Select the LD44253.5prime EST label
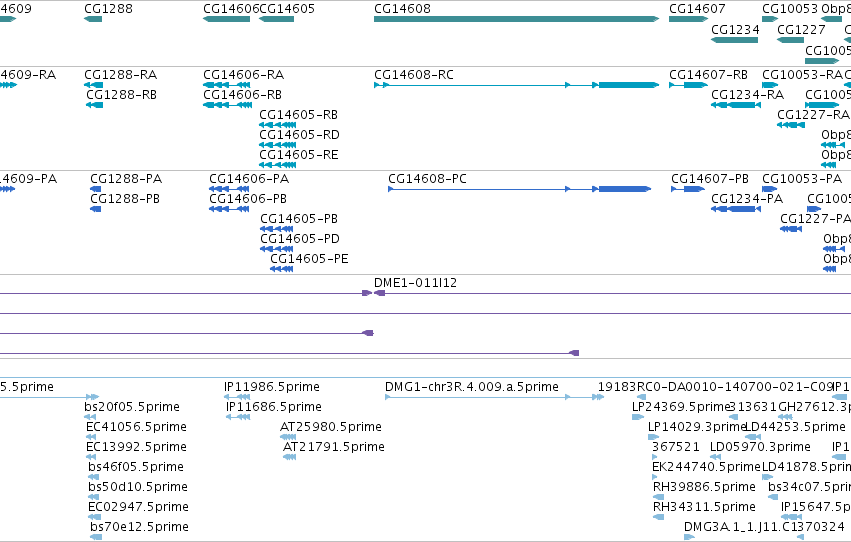This screenshot has width=851, height=542. pos(795,428)
